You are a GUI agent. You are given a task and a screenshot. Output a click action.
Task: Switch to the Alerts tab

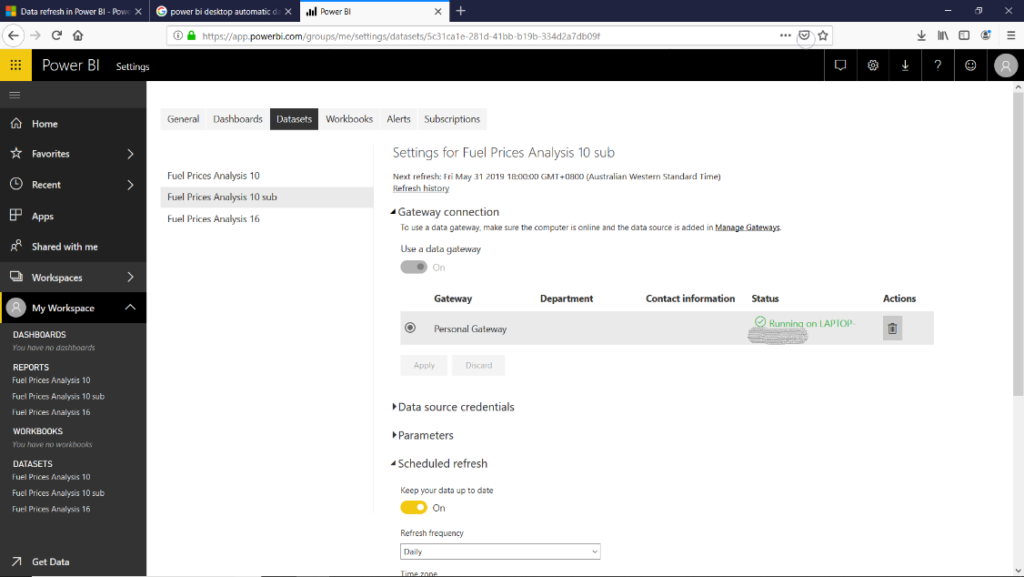click(x=398, y=119)
